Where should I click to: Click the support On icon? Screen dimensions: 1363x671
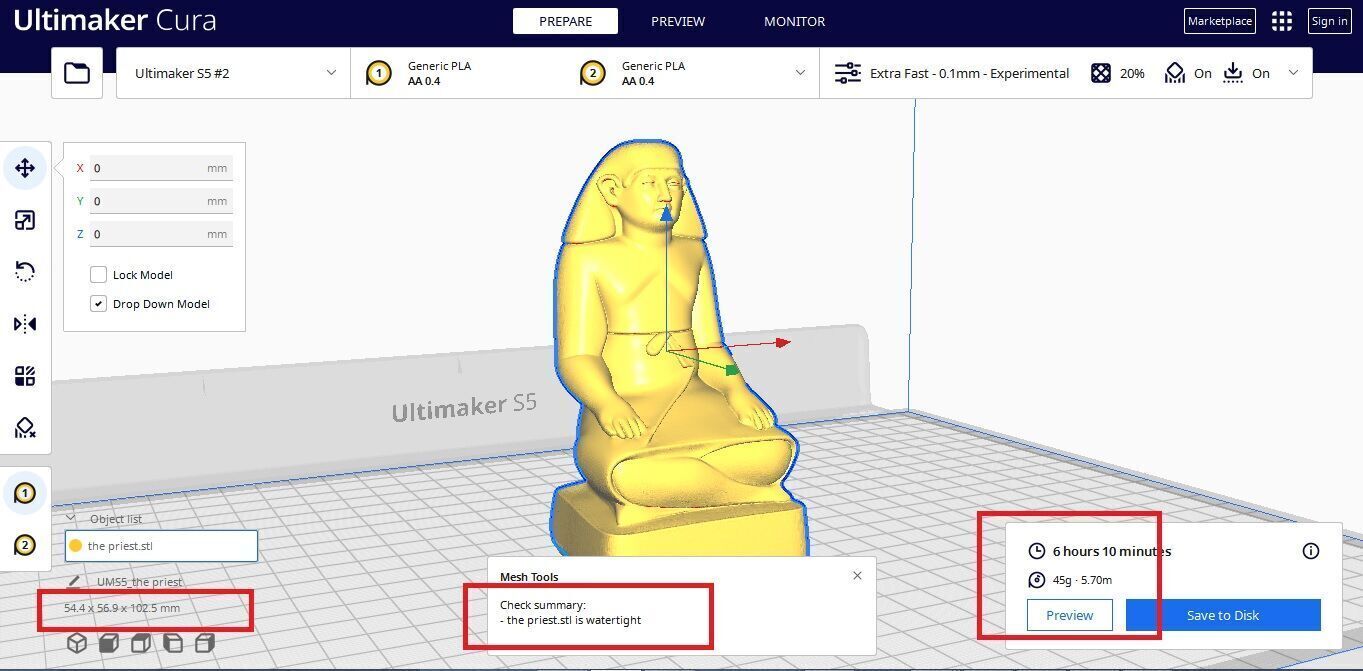(1175, 73)
